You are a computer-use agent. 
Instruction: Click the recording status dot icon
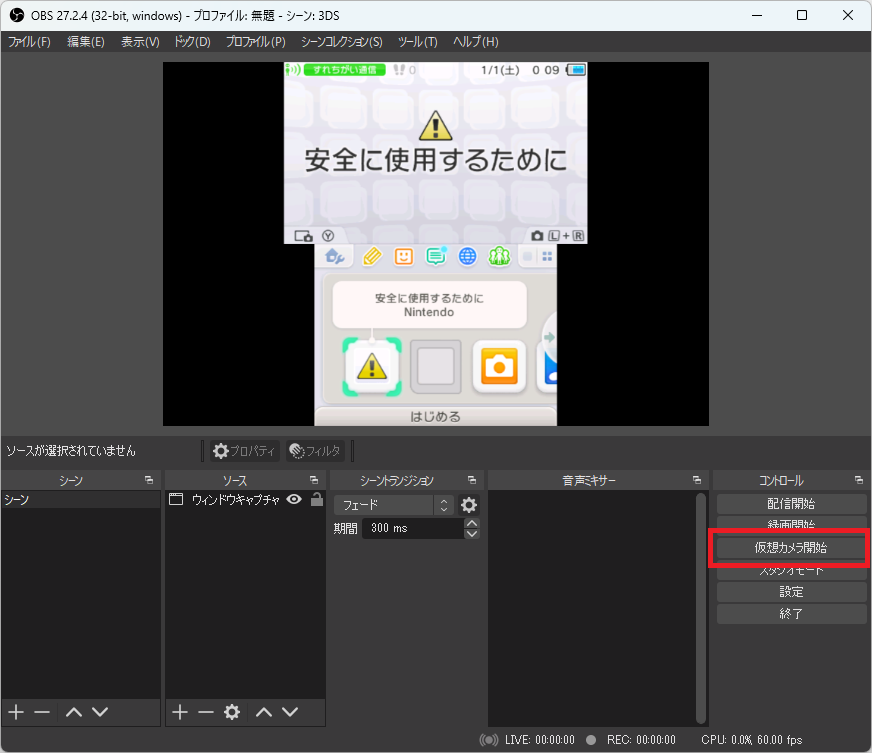(591, 740)
